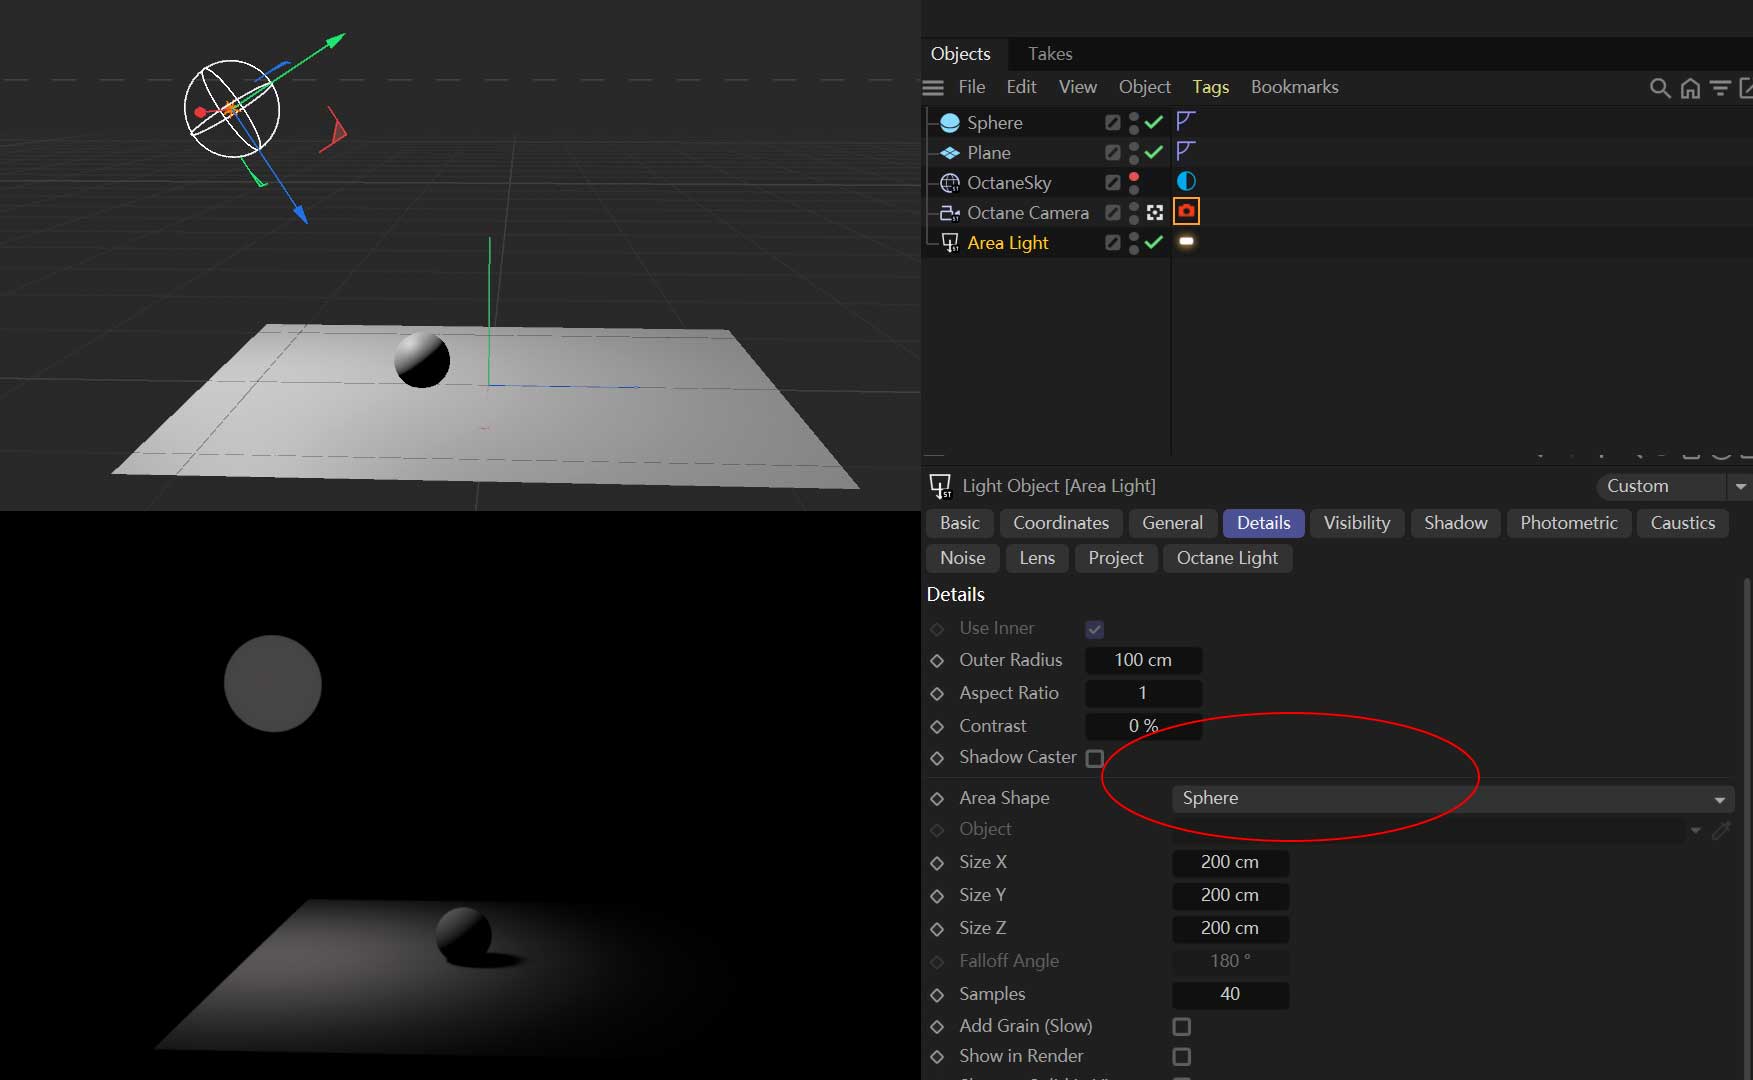Switch to the Photometric tab
This screenshot has width=1753, height=1080.
(1569, 523)
